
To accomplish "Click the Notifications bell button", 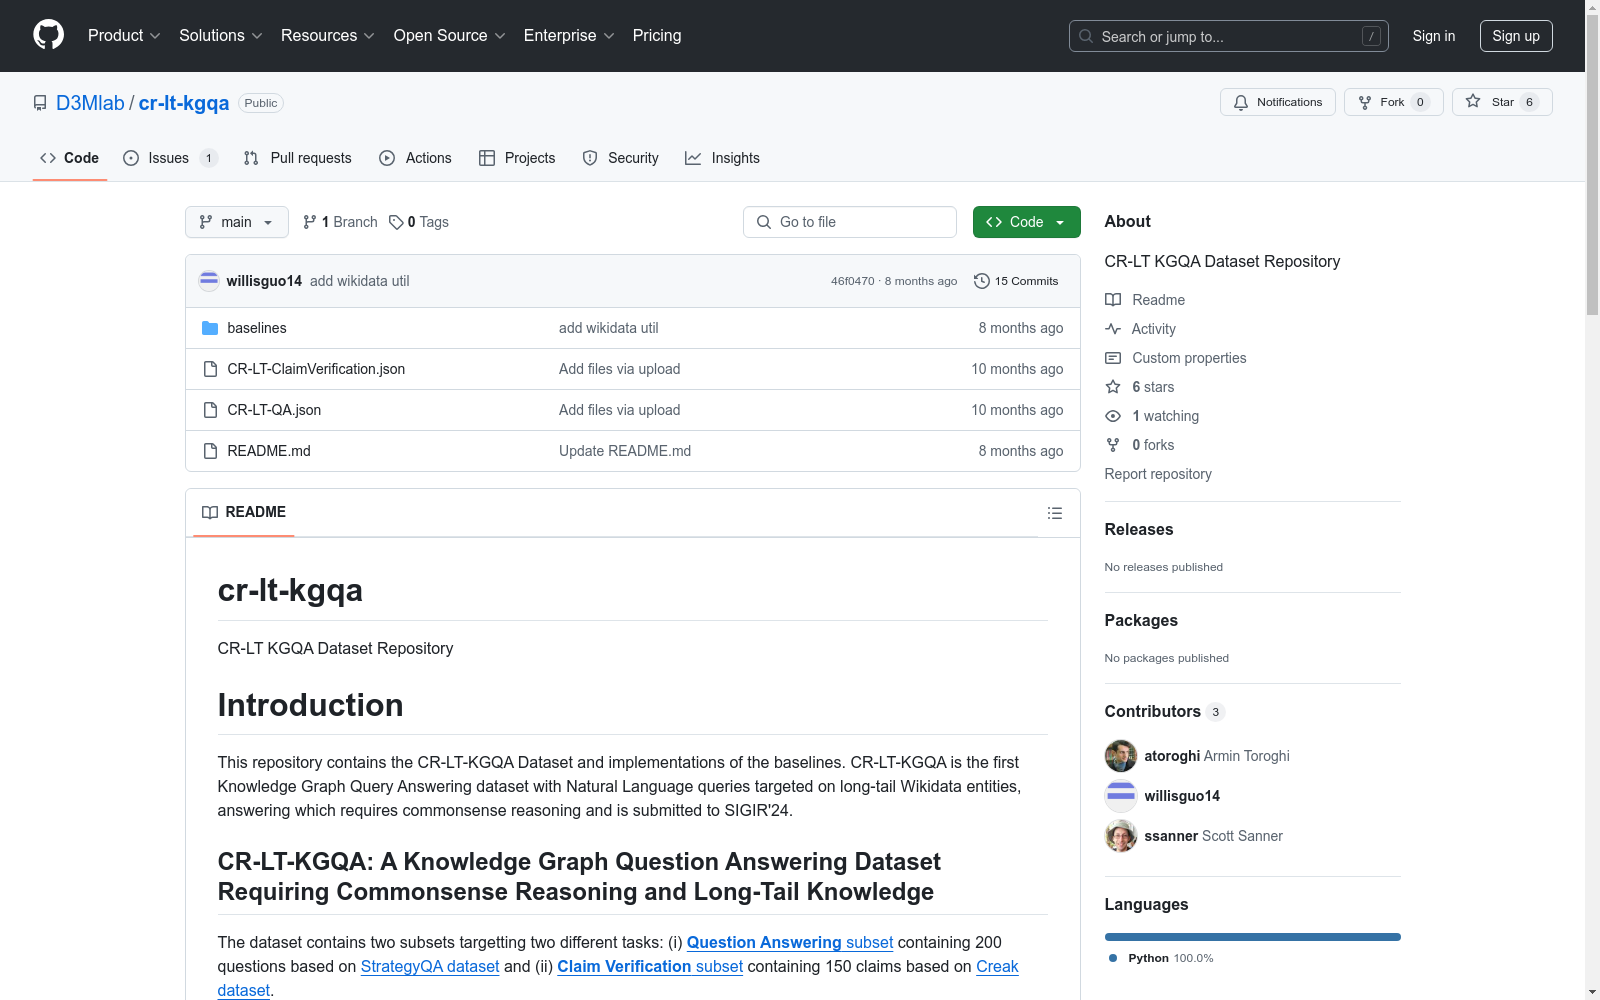I will click(x=1277, y=102).
